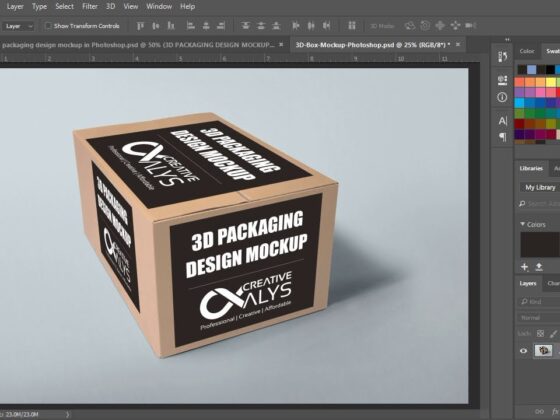Viewport: 560px width, 420px height.
Task: Toggle lock transparent pixels icon
Action: coord(540,334)
